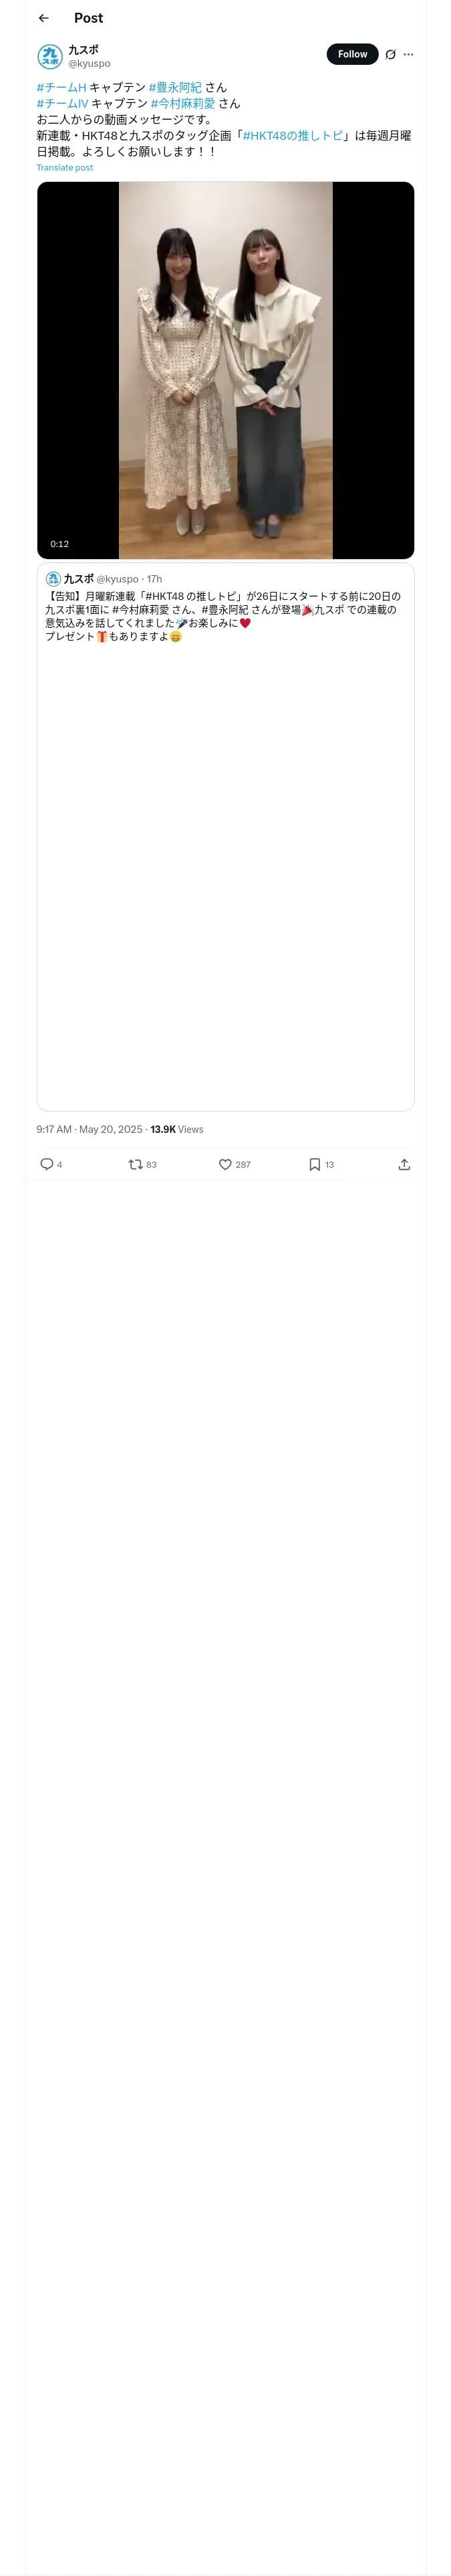Repost using the retweet icon

135,1164
